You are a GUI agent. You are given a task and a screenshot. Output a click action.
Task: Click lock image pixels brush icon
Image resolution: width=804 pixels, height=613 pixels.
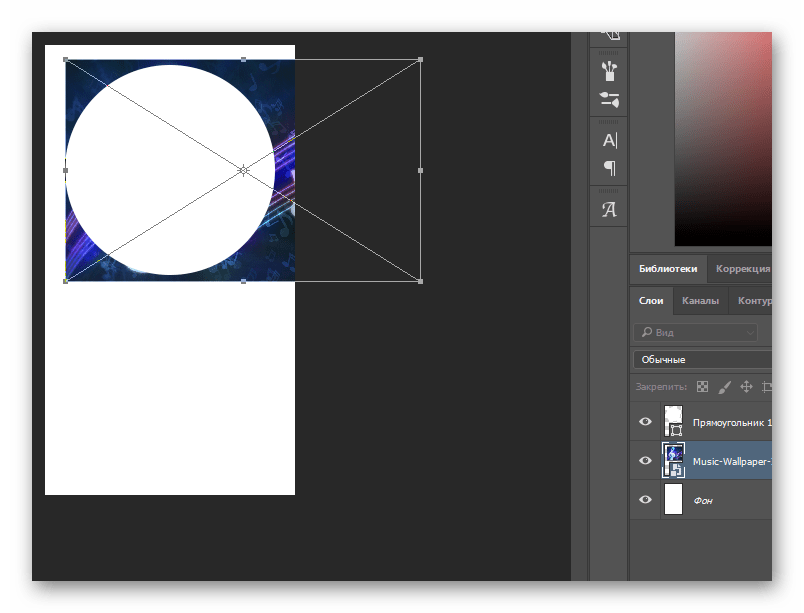(x=725, y=387)
